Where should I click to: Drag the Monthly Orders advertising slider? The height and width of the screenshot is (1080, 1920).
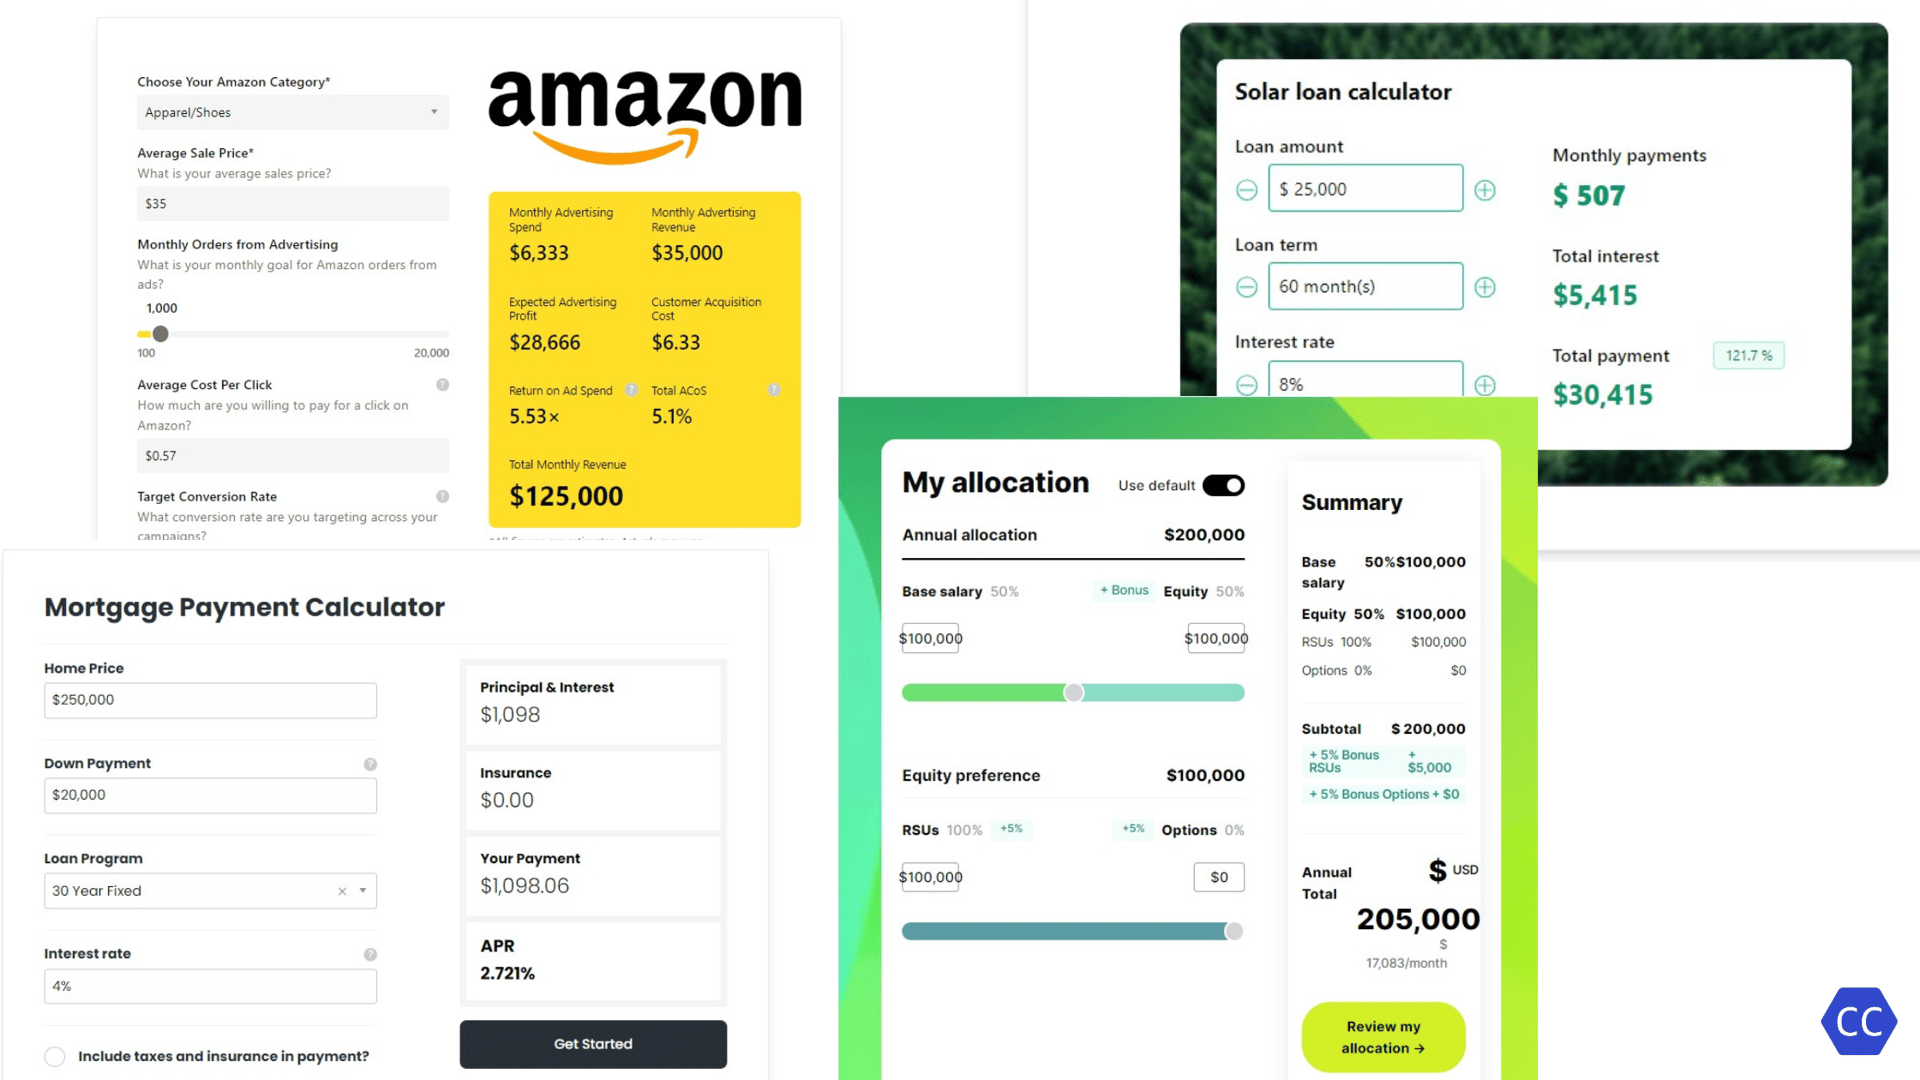tap(160, 332)
